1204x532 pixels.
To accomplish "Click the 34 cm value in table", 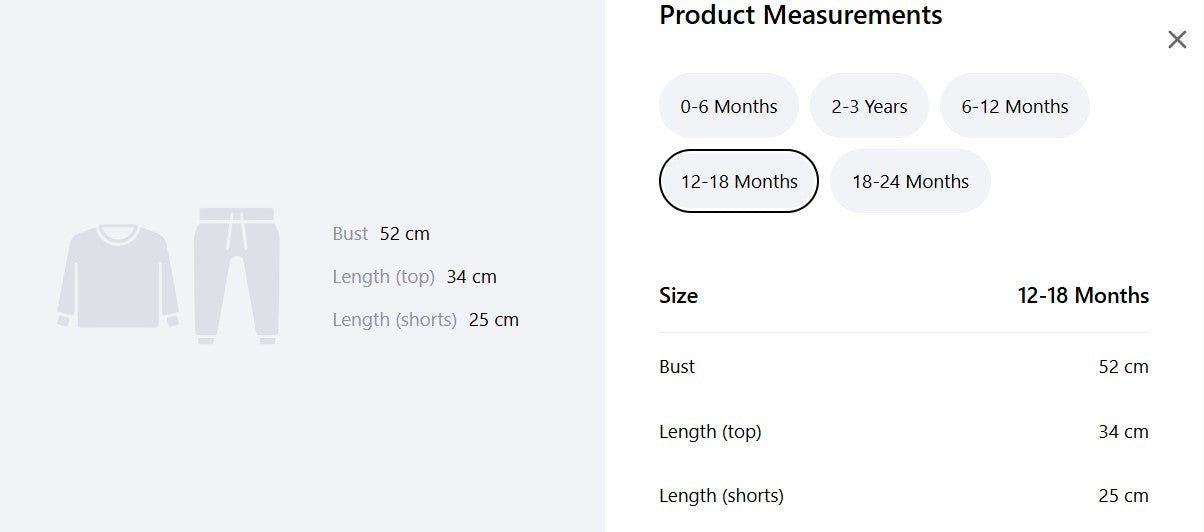I will coord(1123,432).
